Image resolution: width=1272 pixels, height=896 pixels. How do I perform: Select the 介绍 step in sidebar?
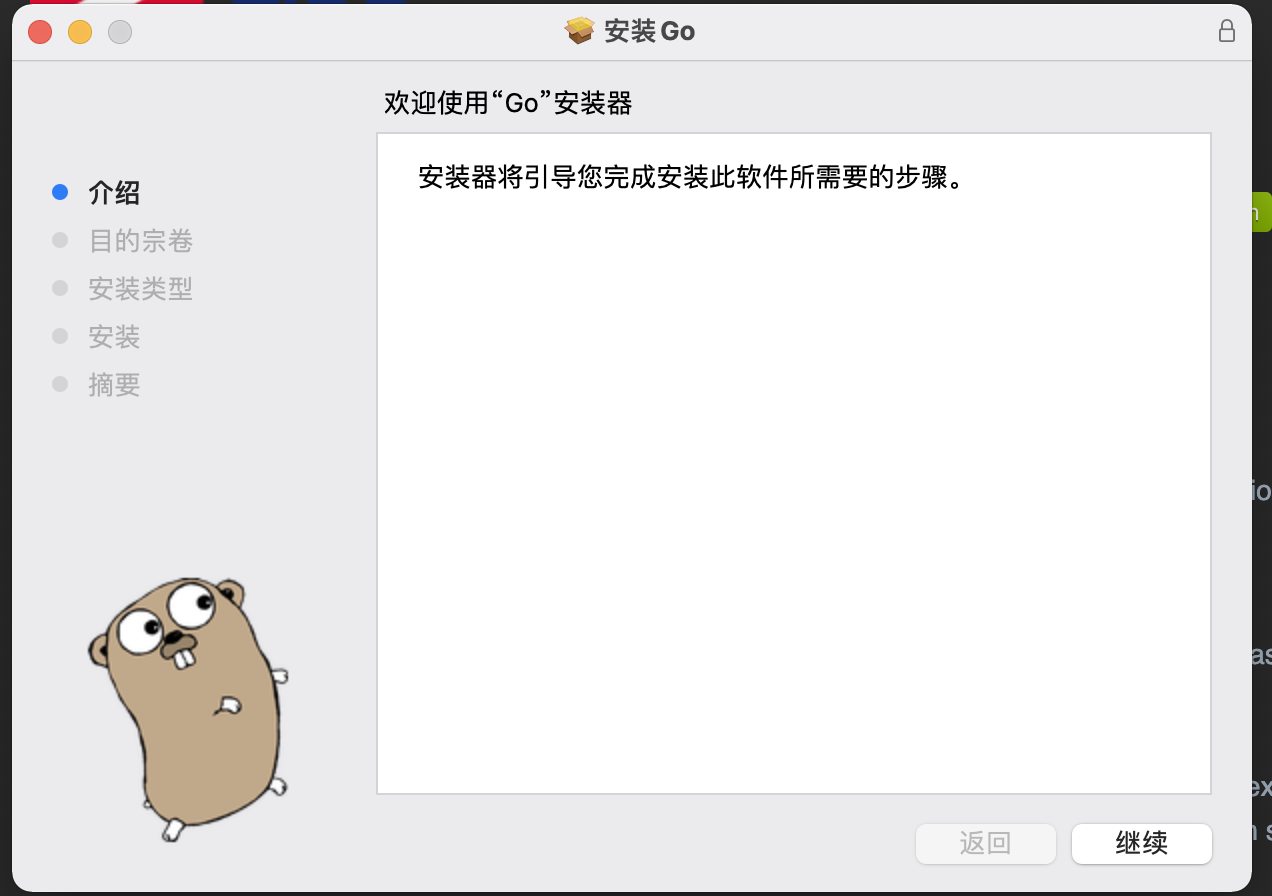(x=114, y=192)
